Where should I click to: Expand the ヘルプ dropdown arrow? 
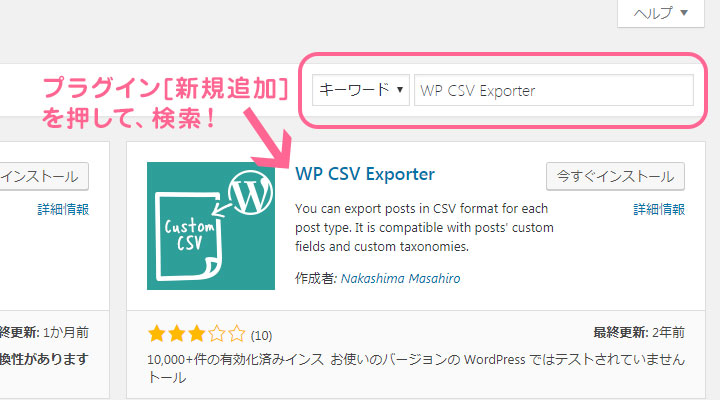tap(684, 13)
